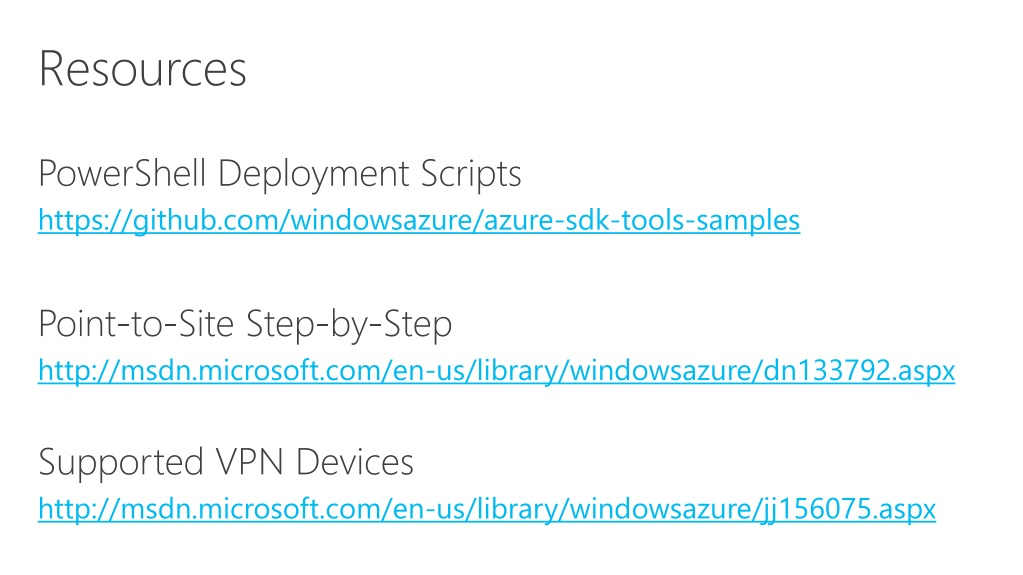Image resolution: width=1023 pixels, height=575 pixels.
Task: Open the GitHub azure-sdk-tools-samples link
Action: 419,221
